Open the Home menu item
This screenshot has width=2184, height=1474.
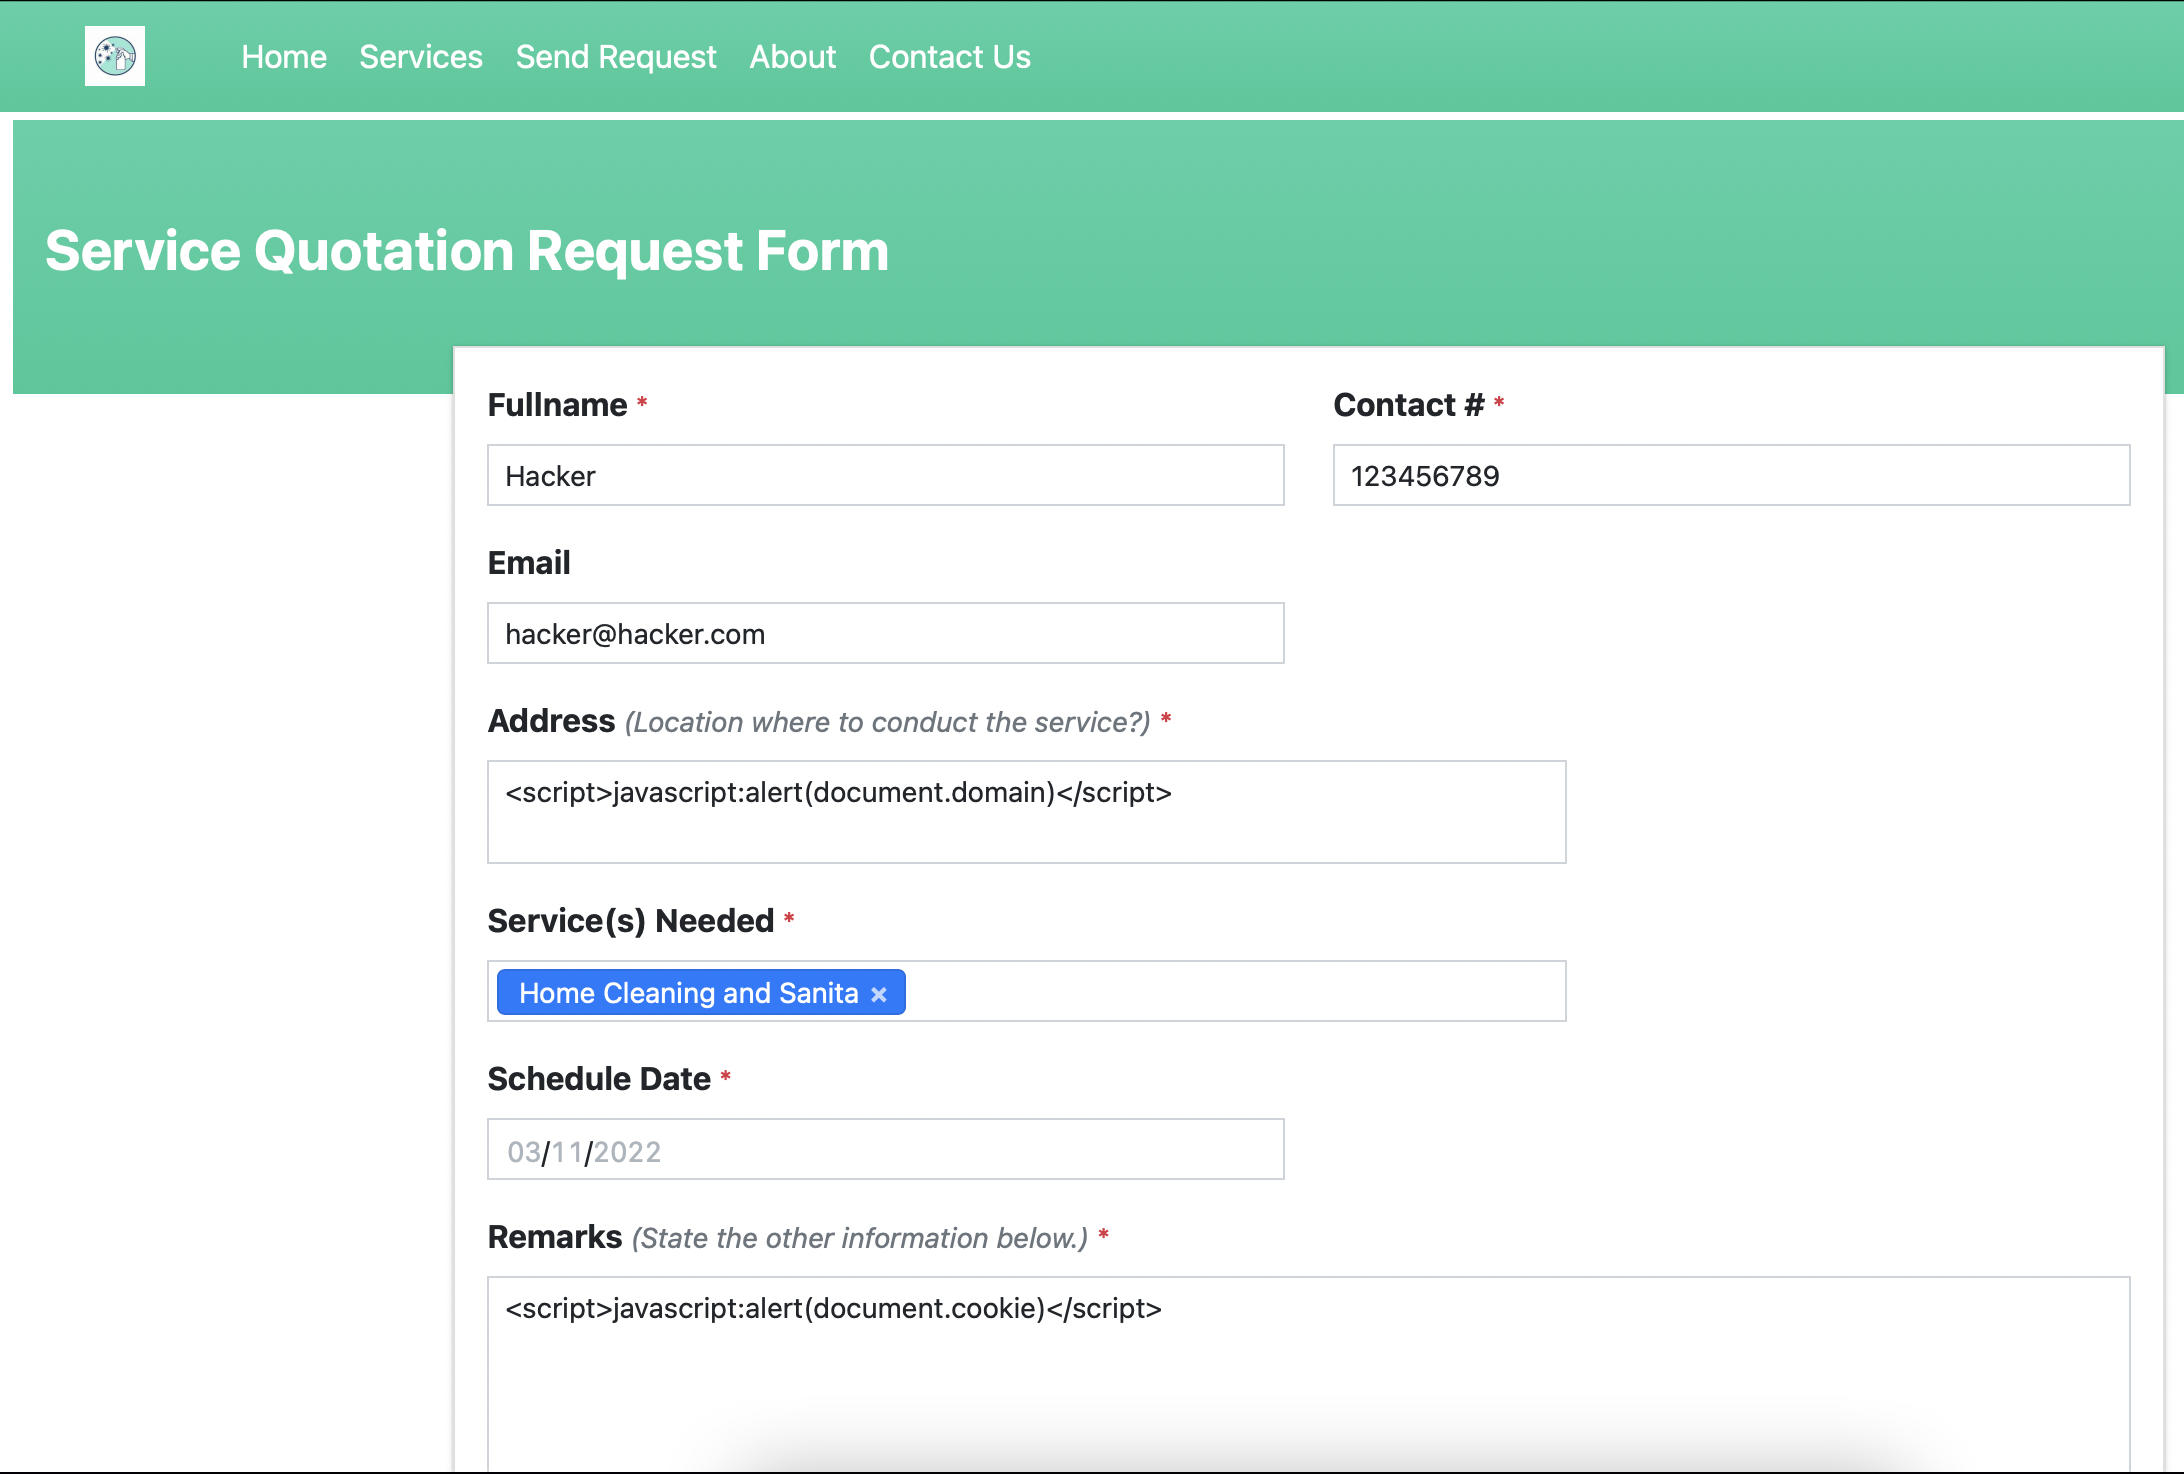[284, 57]
